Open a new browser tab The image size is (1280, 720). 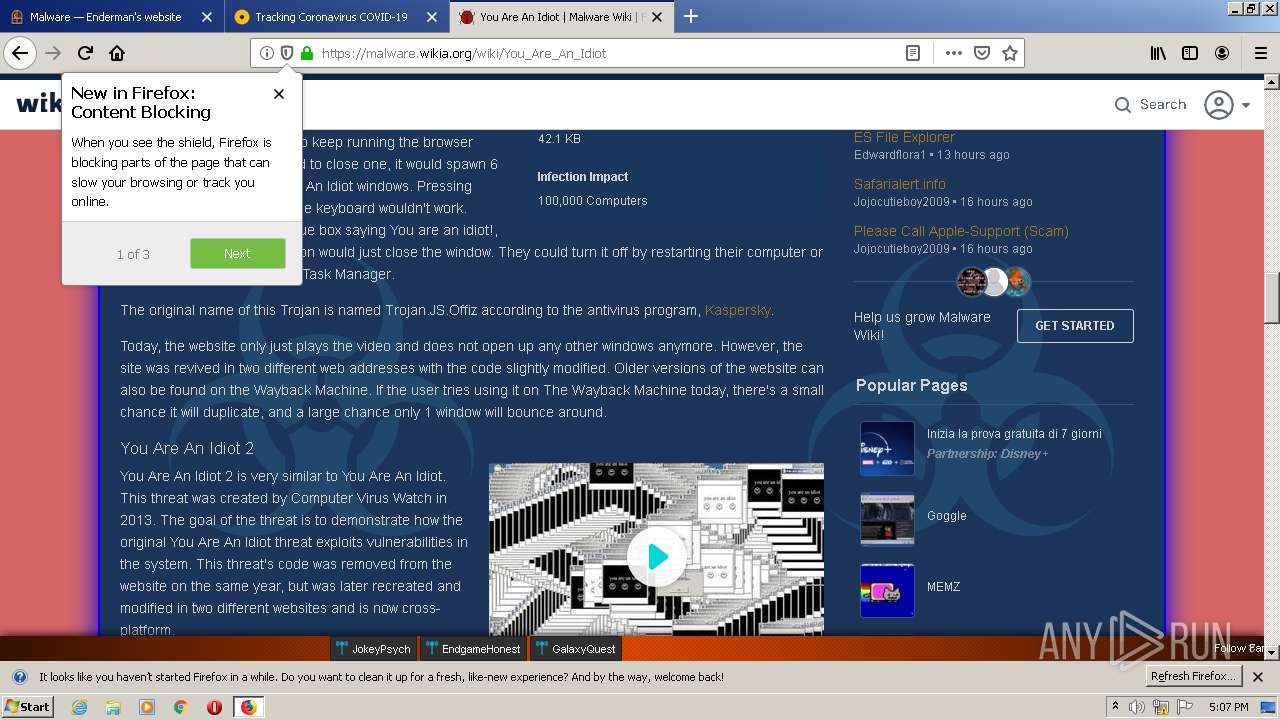(690, 16)
